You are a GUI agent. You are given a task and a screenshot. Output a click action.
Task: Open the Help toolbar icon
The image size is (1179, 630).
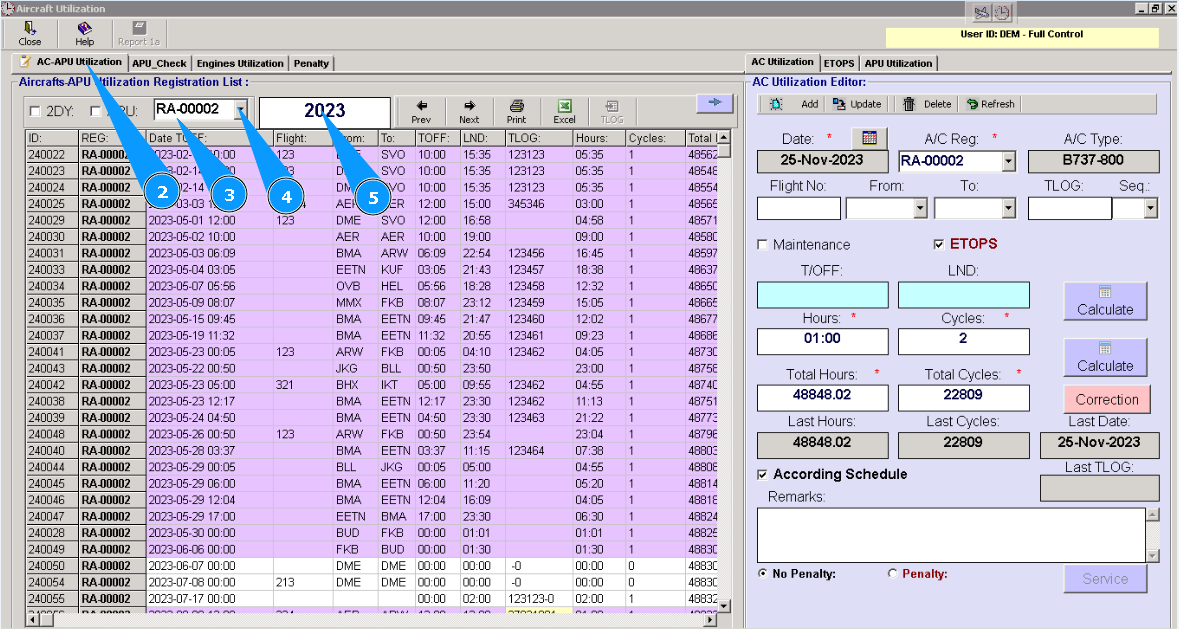[85, 34]
